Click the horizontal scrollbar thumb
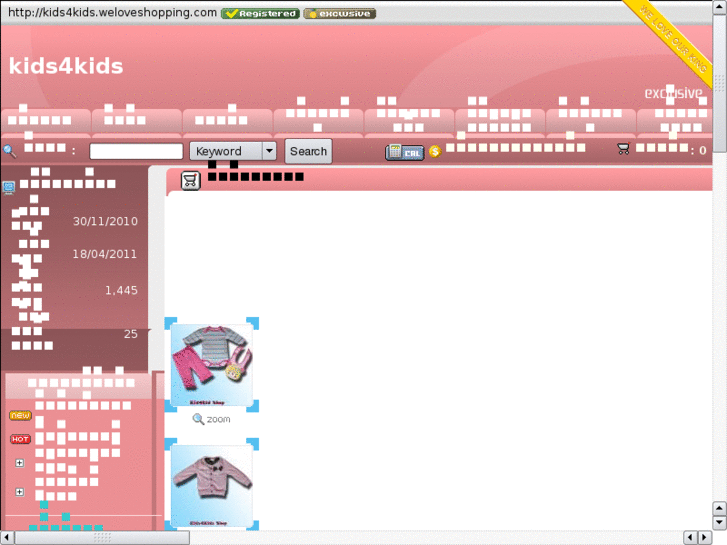The image size is (727, 545). [x=102, y=538]
